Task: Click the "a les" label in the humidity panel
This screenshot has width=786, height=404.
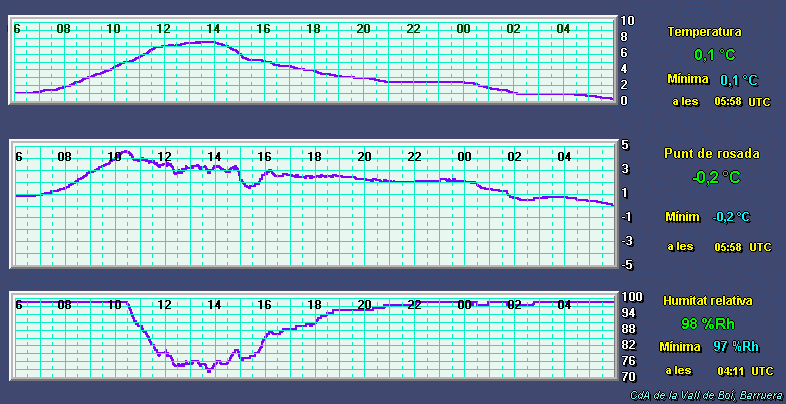Action: pyautogui.click(x=678, y=371)
